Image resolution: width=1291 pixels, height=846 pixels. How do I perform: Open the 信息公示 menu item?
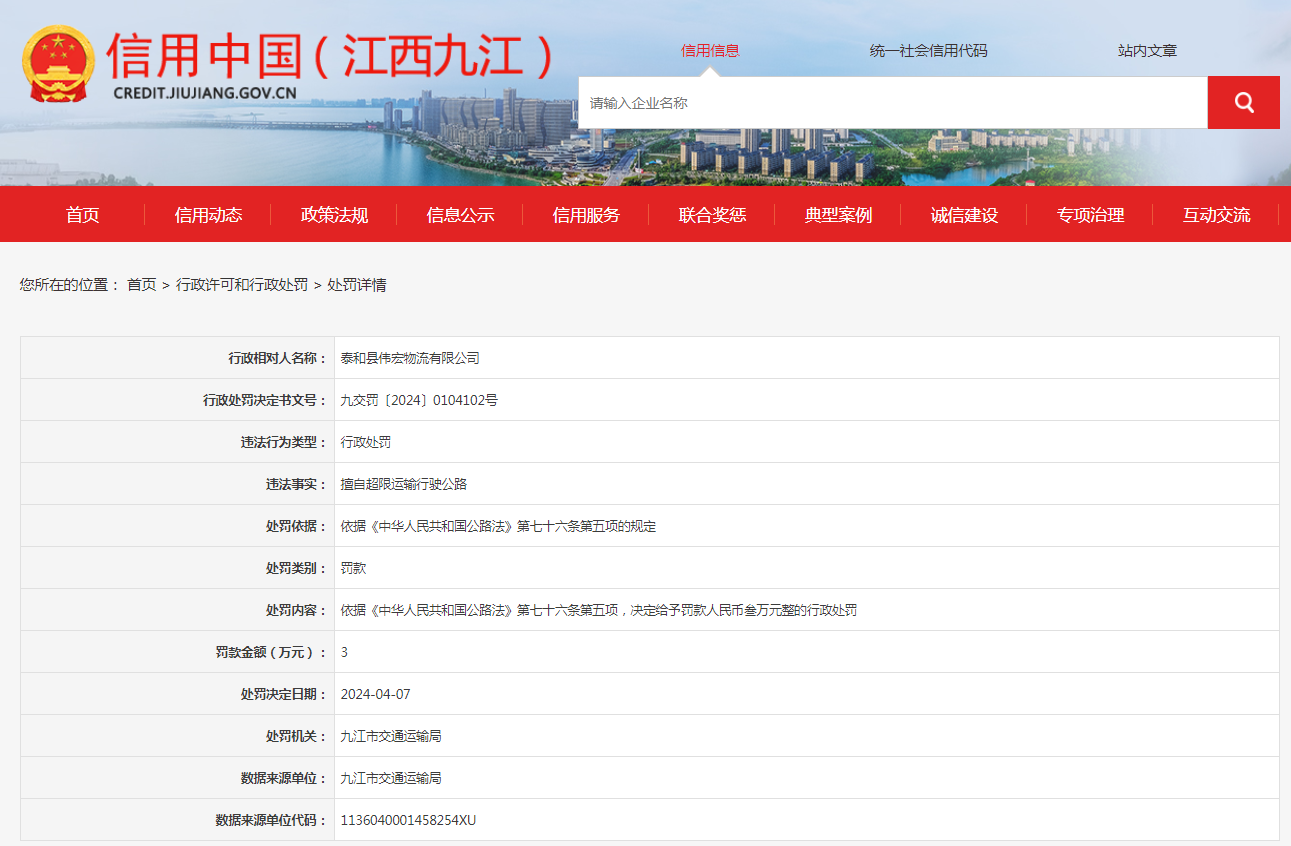point(460,215)
